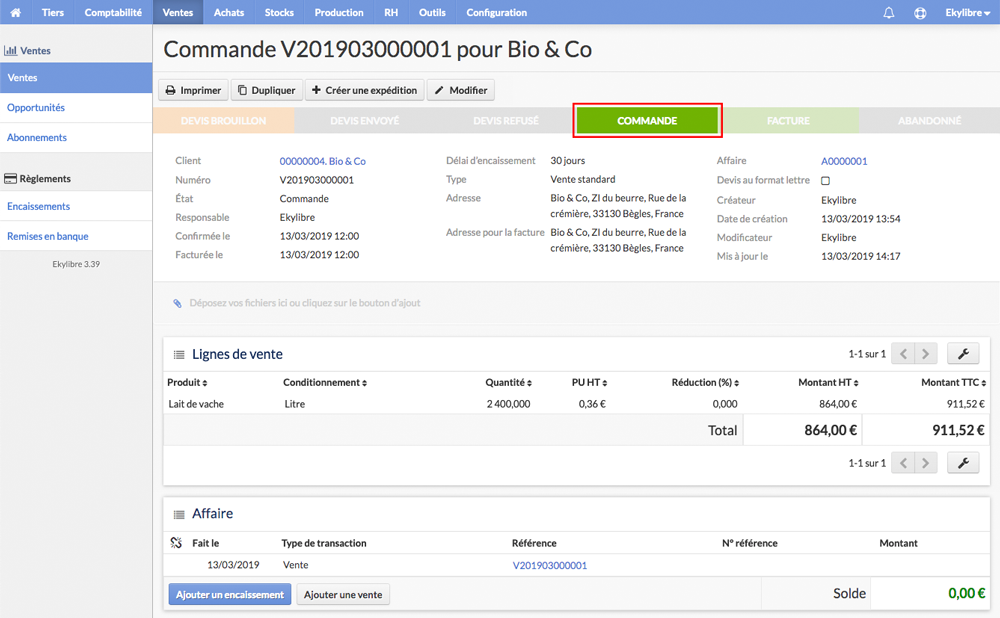Open the Tiers menu
The width and height of the screenshot is (1000, 618).
[x=53, y=12]
